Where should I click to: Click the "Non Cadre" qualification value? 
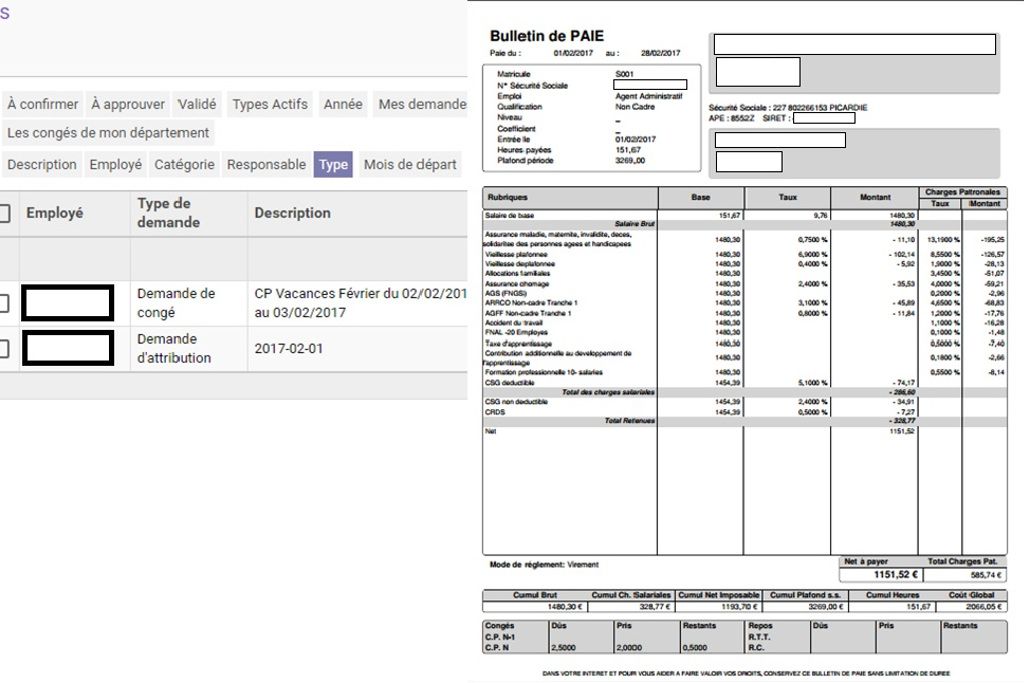[635, 106]
